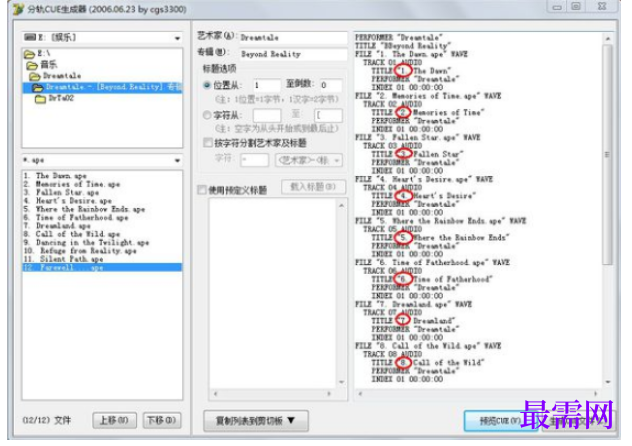Select the 位置从 radio button
The height and width of the screenshot is (446, 632).
pyautogui.click(x=207, y=85)
